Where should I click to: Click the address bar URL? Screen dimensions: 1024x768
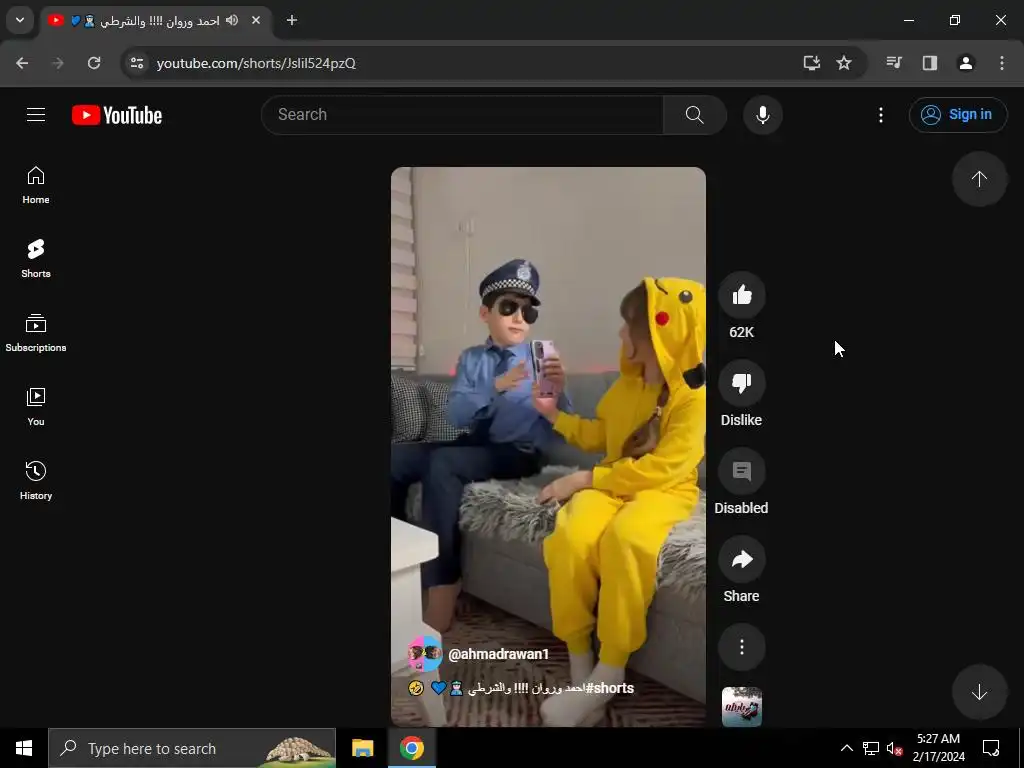(x=256, y=63)
